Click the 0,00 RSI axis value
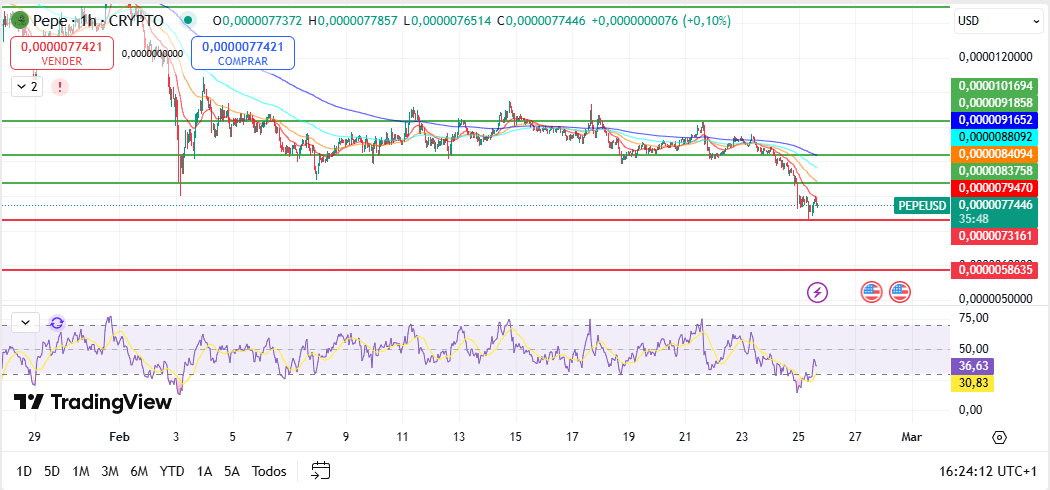1050x490 pixels. (971, 410)
